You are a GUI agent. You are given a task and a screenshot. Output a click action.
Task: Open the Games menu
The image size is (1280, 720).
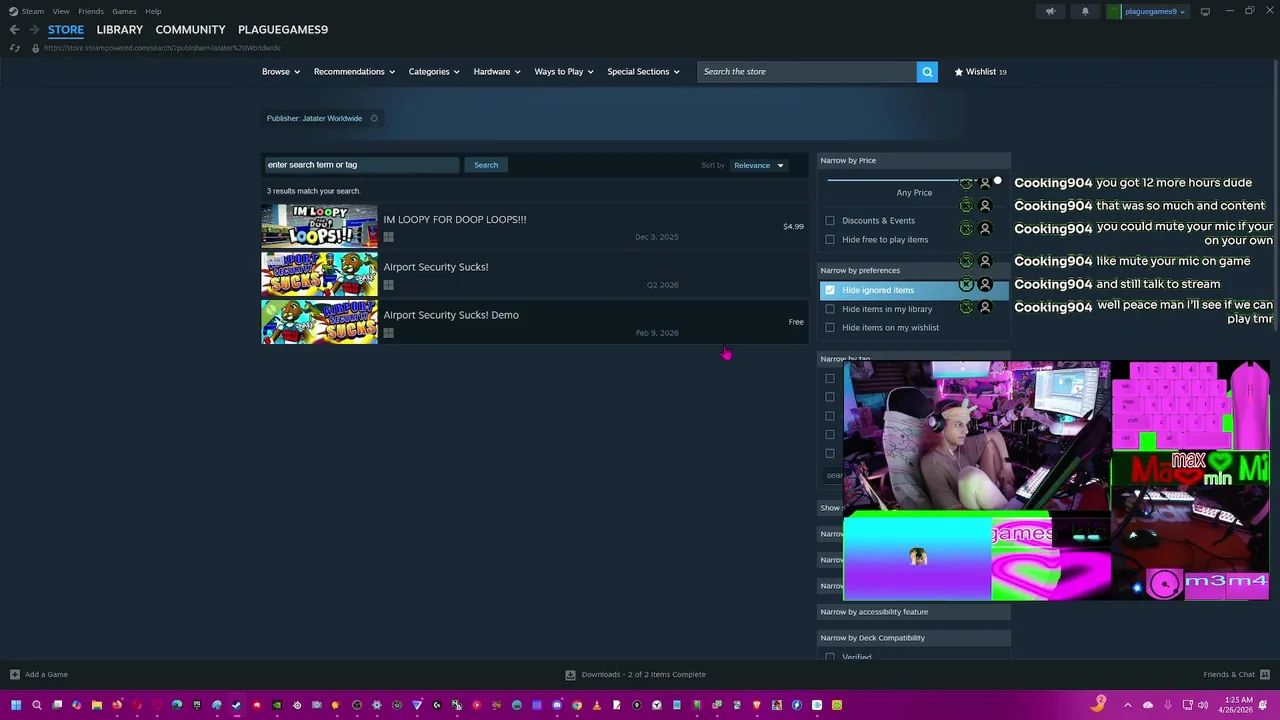pos(124,12)
